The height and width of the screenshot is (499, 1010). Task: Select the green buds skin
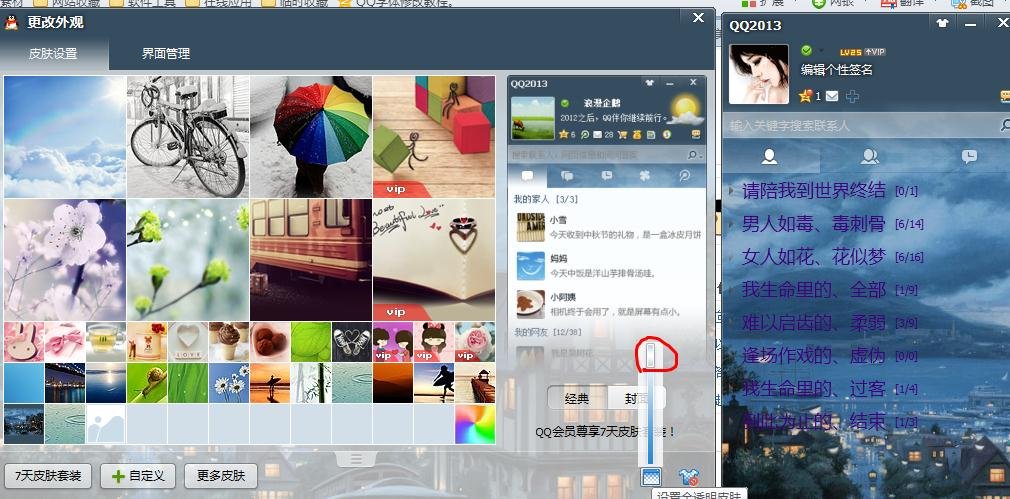click(x=188, y=260)
